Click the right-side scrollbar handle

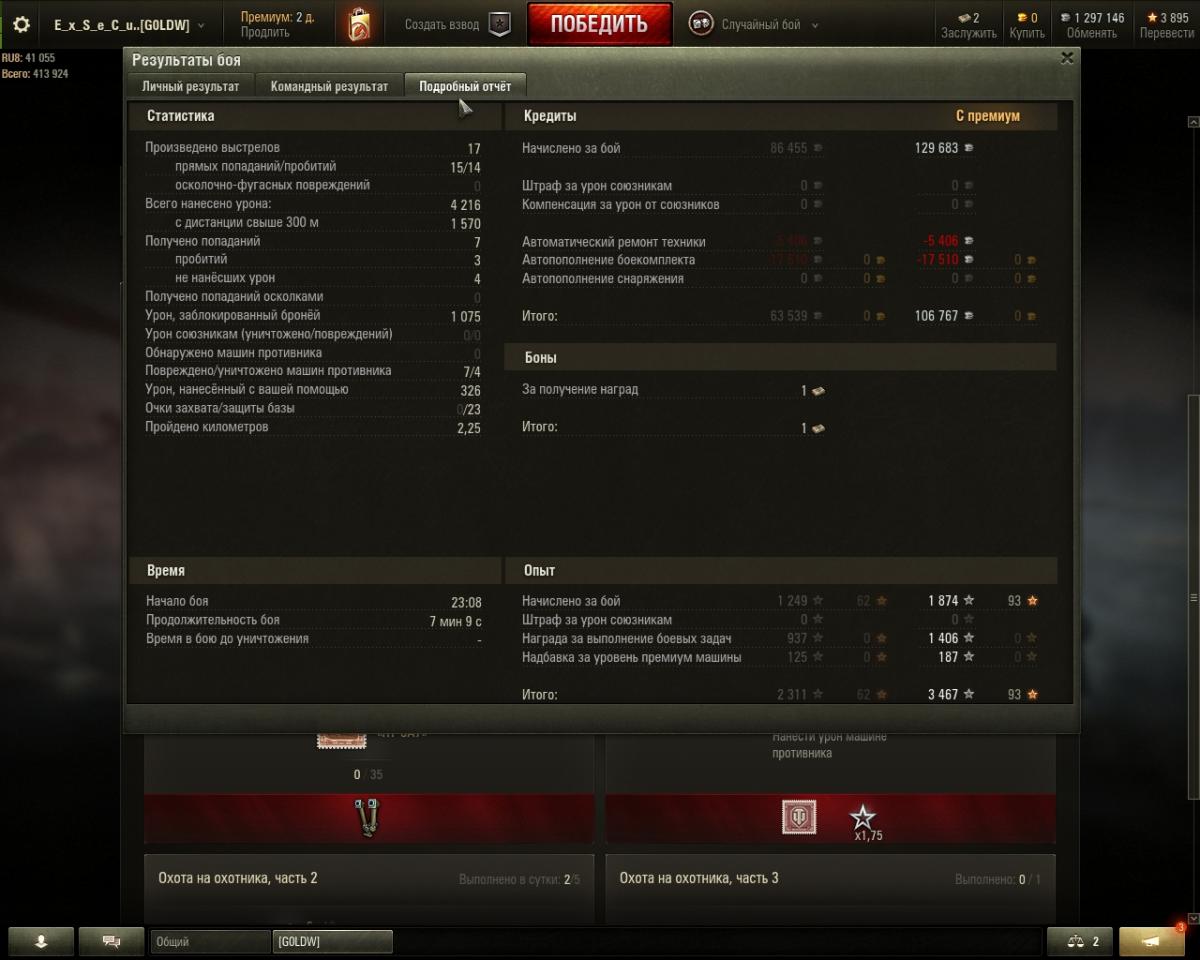click(x=1192, y=597)
